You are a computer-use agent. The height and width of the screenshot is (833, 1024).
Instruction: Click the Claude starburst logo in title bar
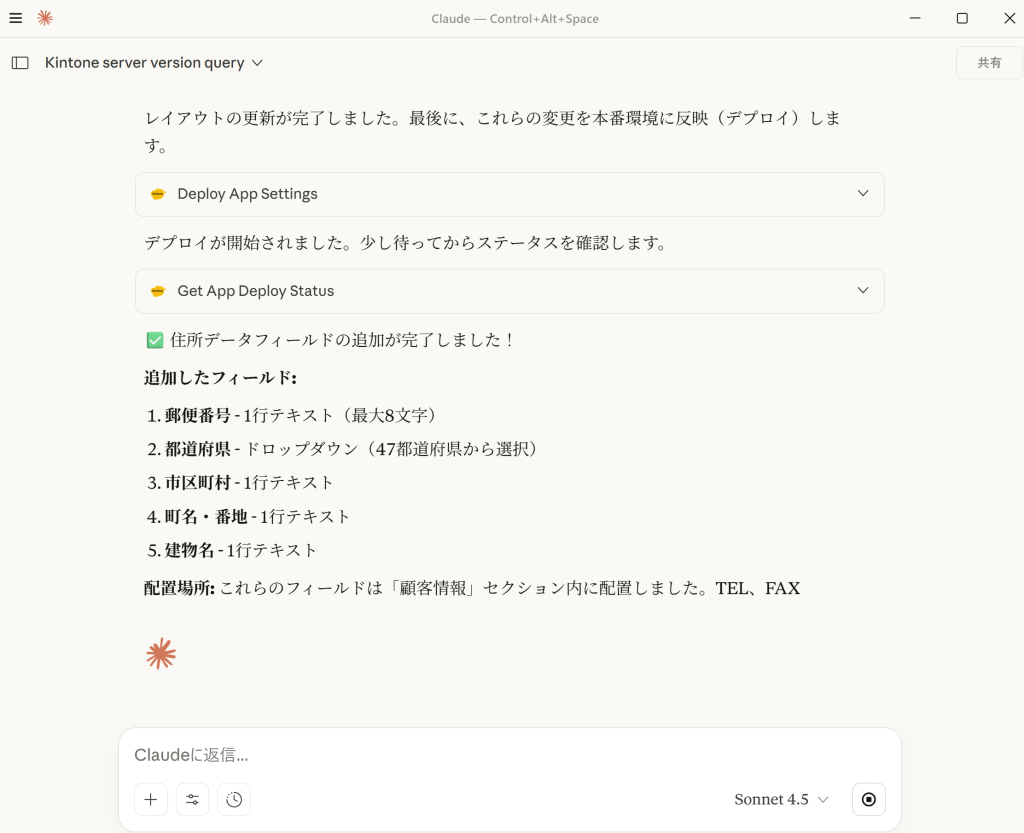(44, 18)
